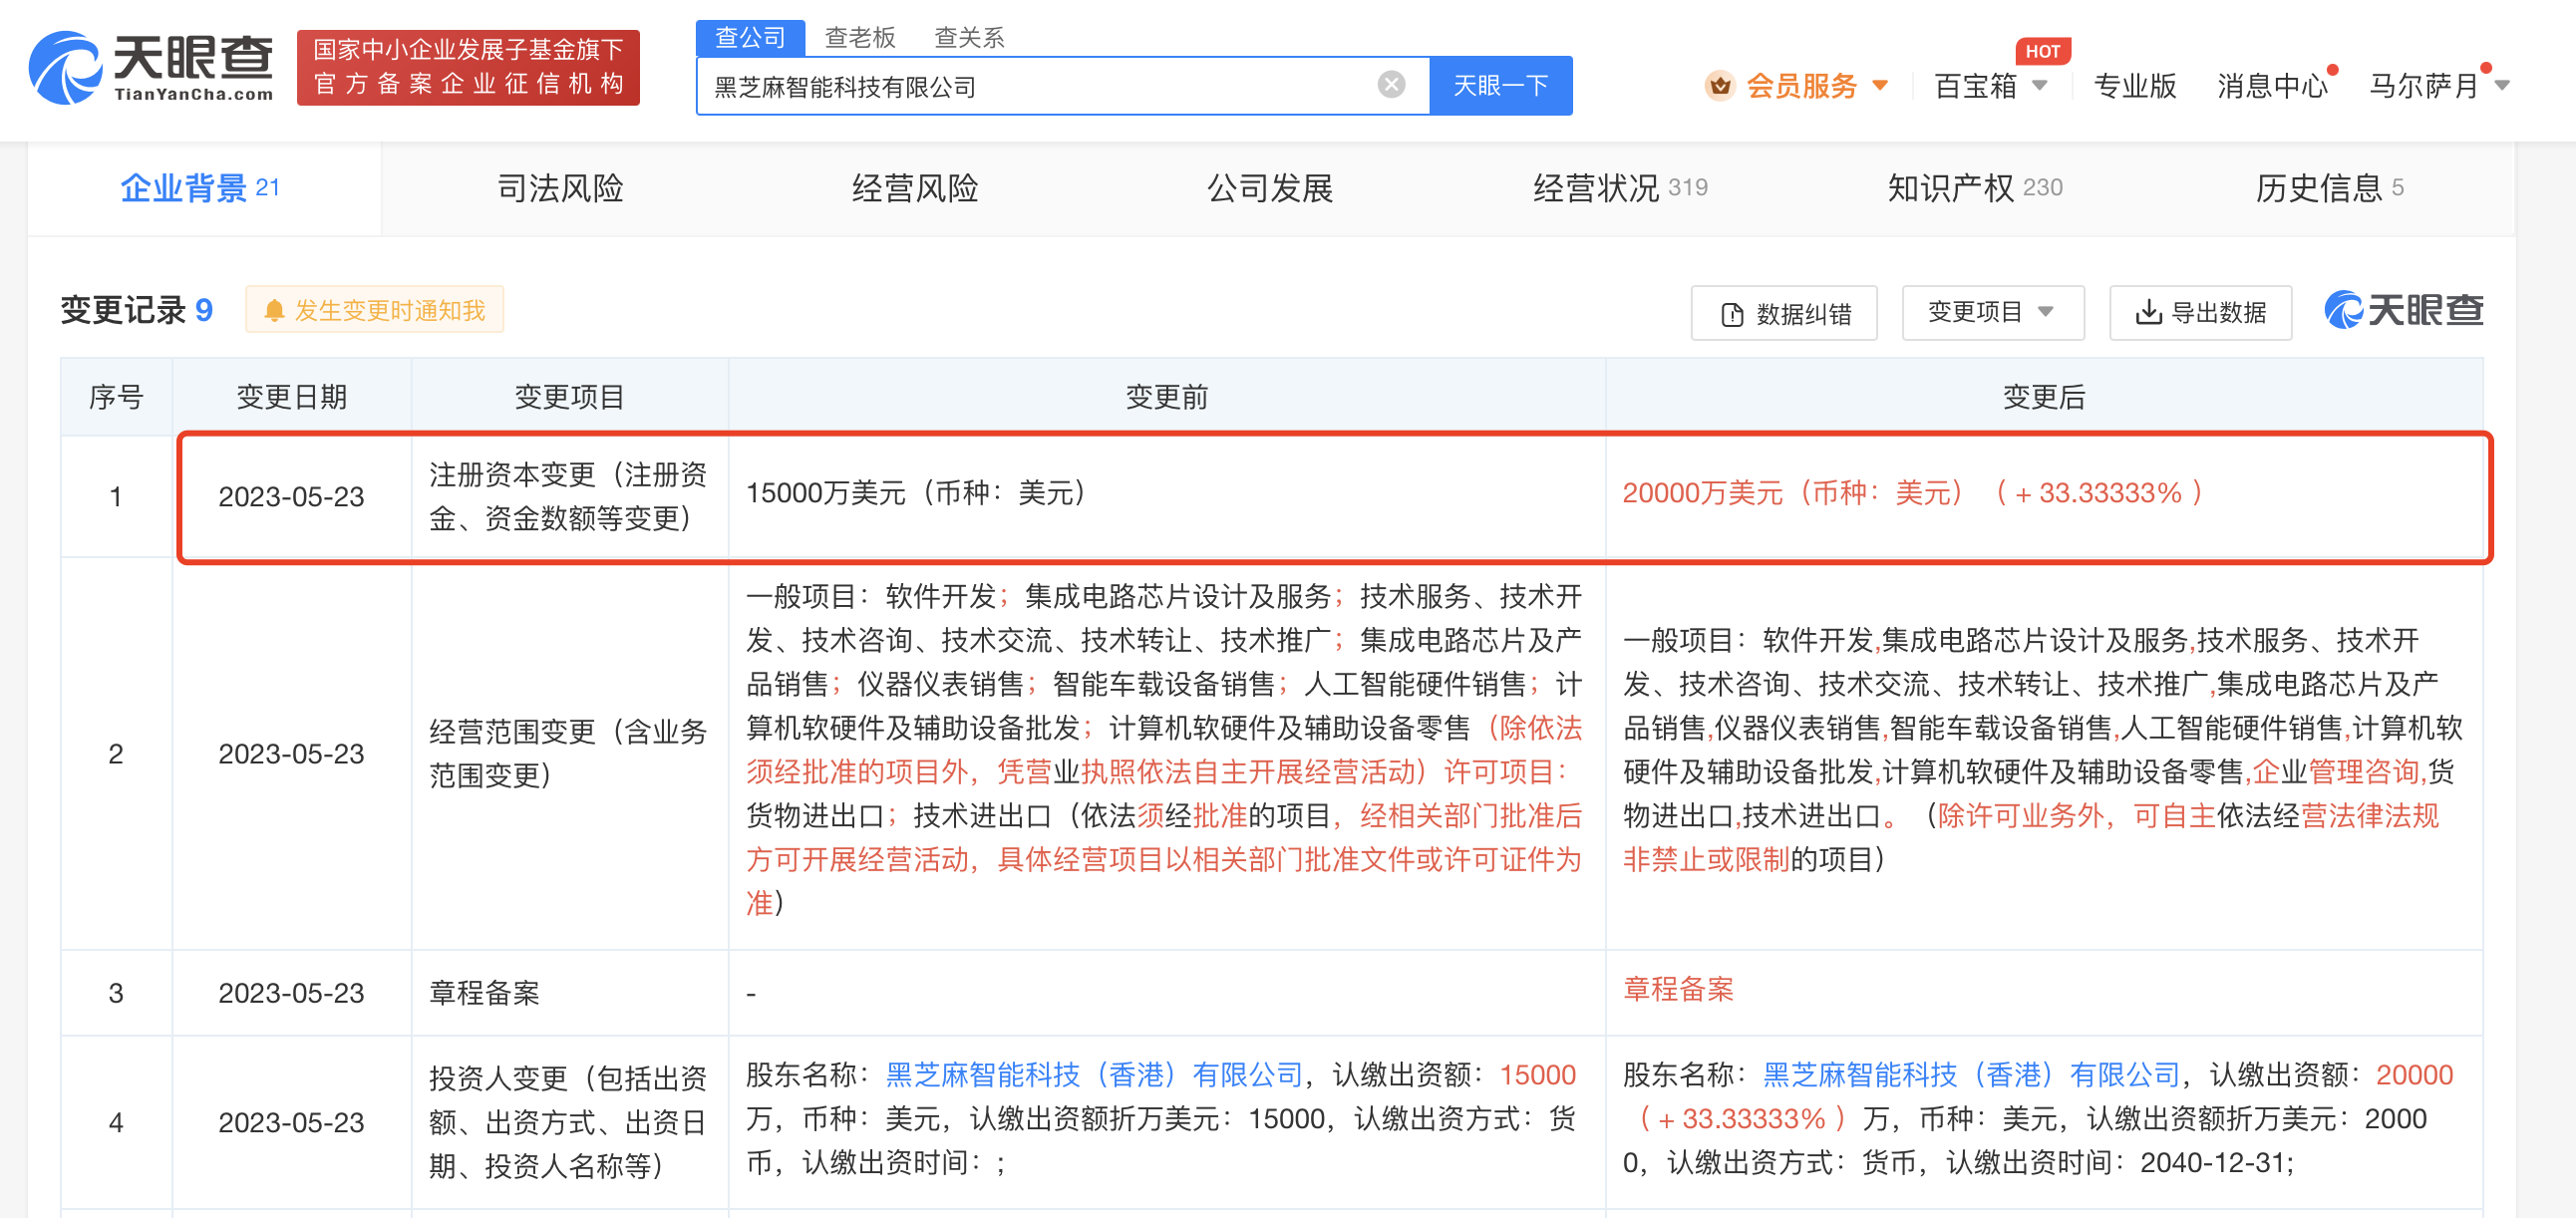
Task: Switch to the 经营状况 tab
Action: coord(1620,188)
